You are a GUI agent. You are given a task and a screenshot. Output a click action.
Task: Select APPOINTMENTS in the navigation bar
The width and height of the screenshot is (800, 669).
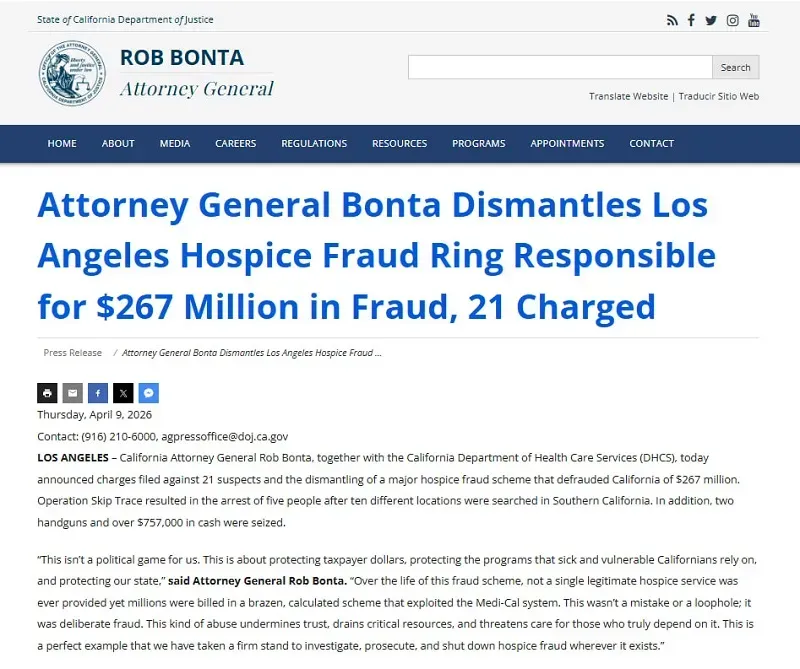click(567, 144)
